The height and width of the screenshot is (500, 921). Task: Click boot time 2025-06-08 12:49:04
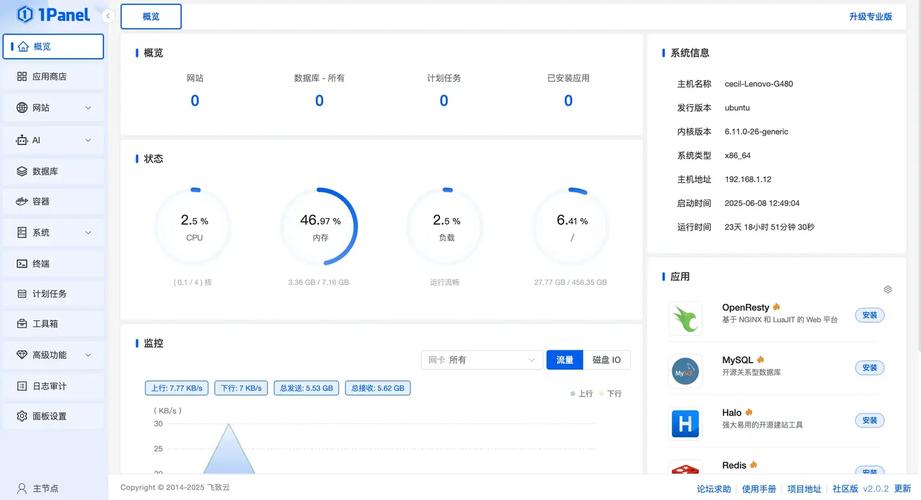coord(762,203)
